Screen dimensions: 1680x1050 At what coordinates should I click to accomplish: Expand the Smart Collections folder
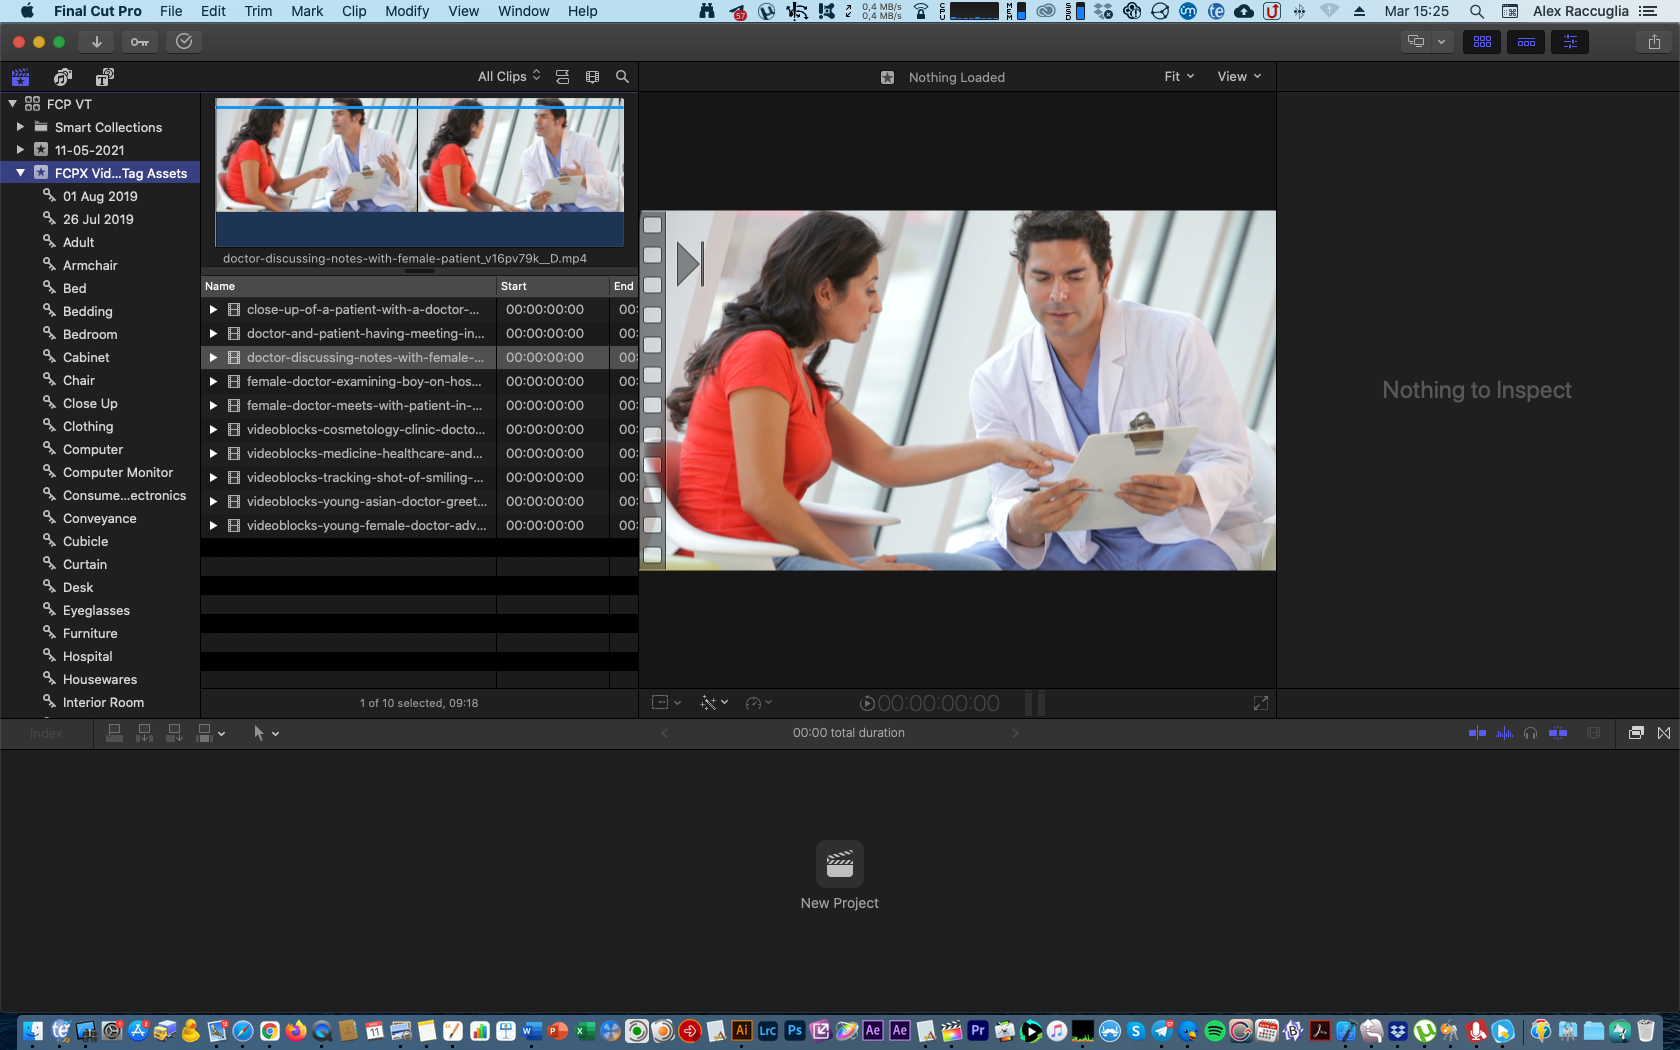tap(20, 127)
